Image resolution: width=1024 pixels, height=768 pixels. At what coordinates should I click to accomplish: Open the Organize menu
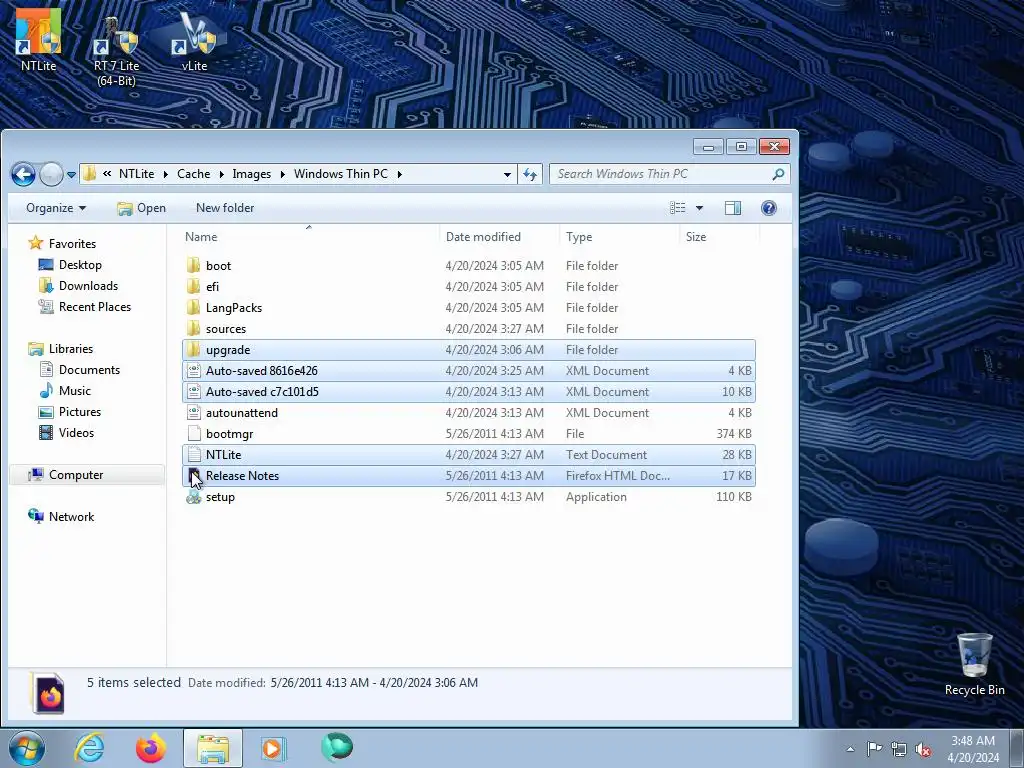(x=56, y=208)
